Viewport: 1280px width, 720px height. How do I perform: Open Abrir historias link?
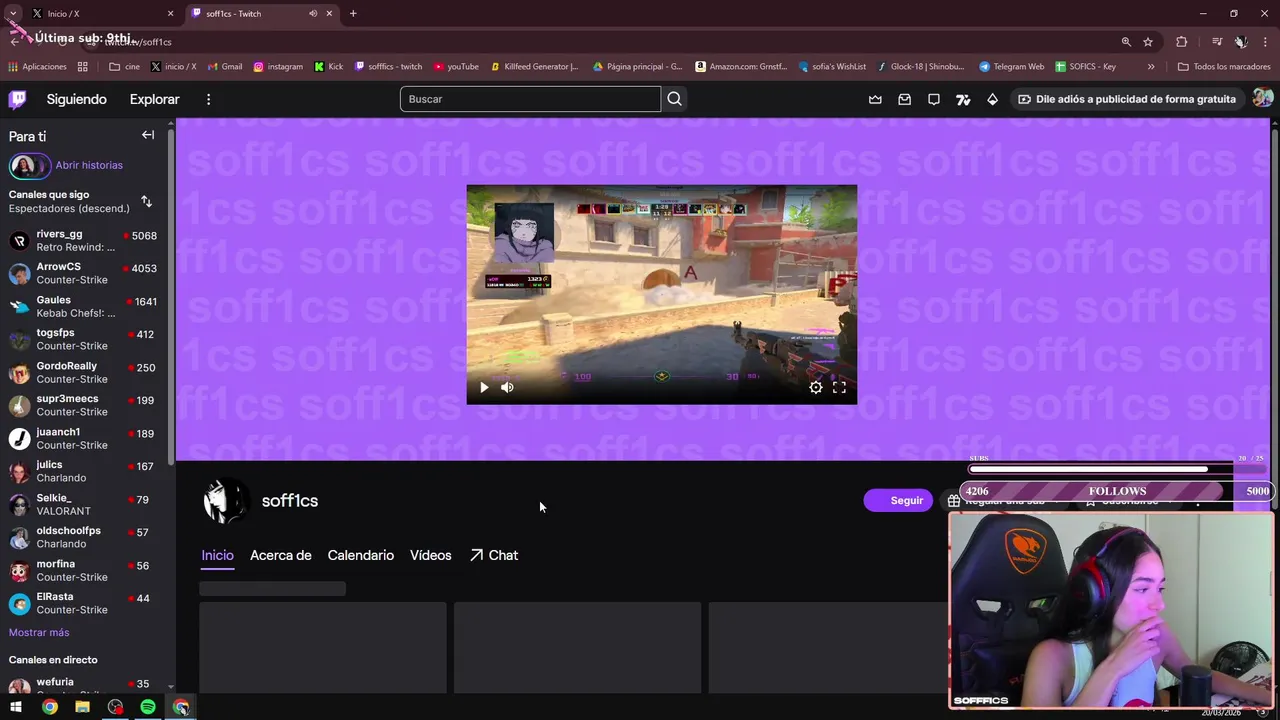89,165
